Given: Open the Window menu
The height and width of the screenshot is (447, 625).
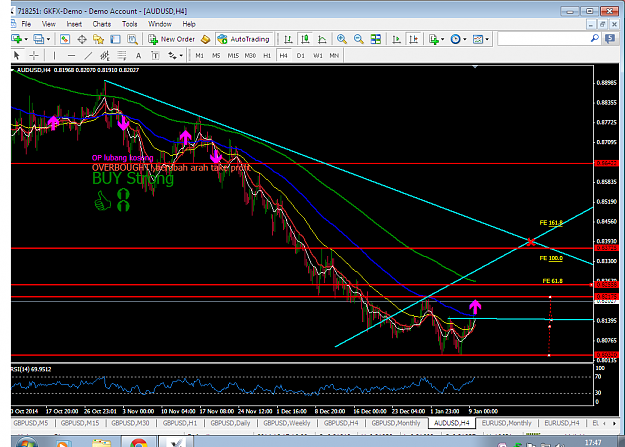Looking at the screenshot, I should coord(160,24).
